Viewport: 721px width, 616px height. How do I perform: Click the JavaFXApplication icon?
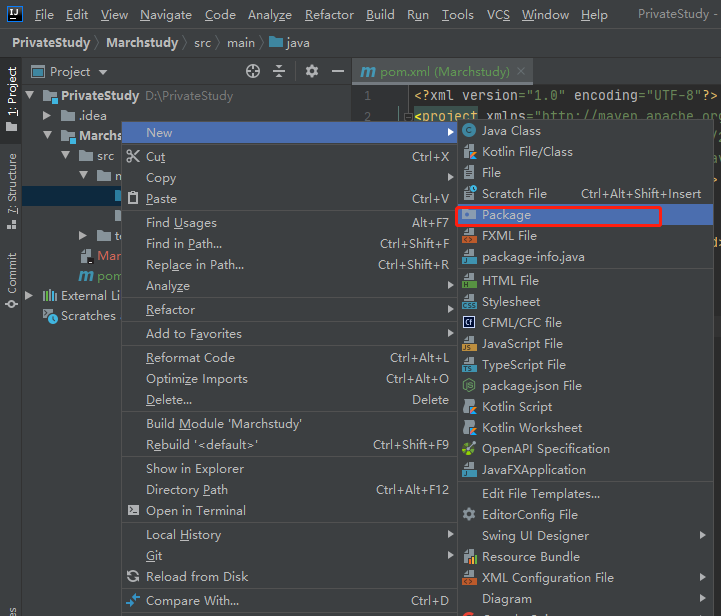coord(469,470)
